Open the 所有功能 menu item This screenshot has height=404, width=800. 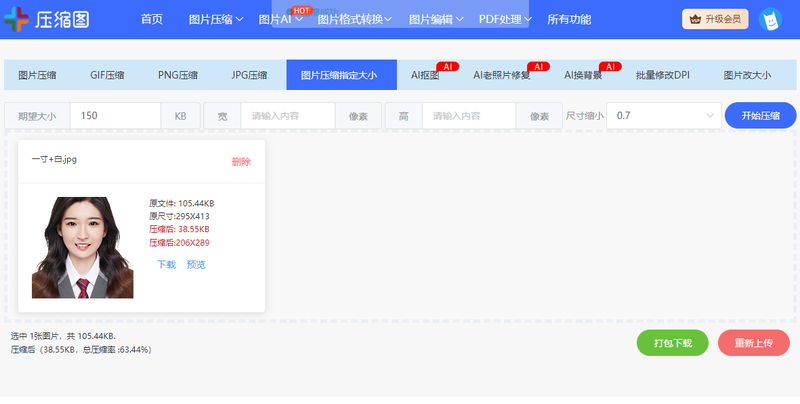[x=569, y=19]
